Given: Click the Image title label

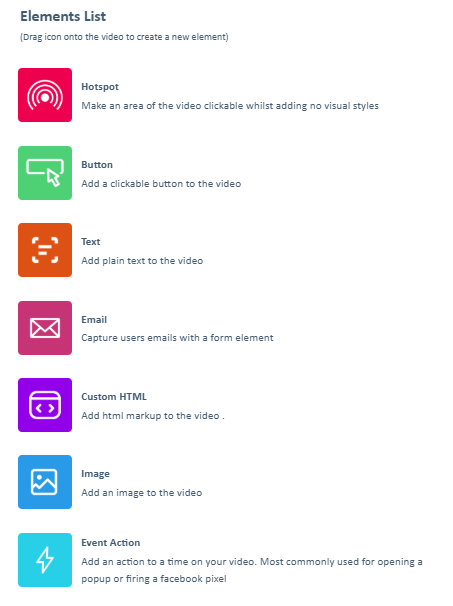Looking at the screenshot, I should tap(95, 474).
